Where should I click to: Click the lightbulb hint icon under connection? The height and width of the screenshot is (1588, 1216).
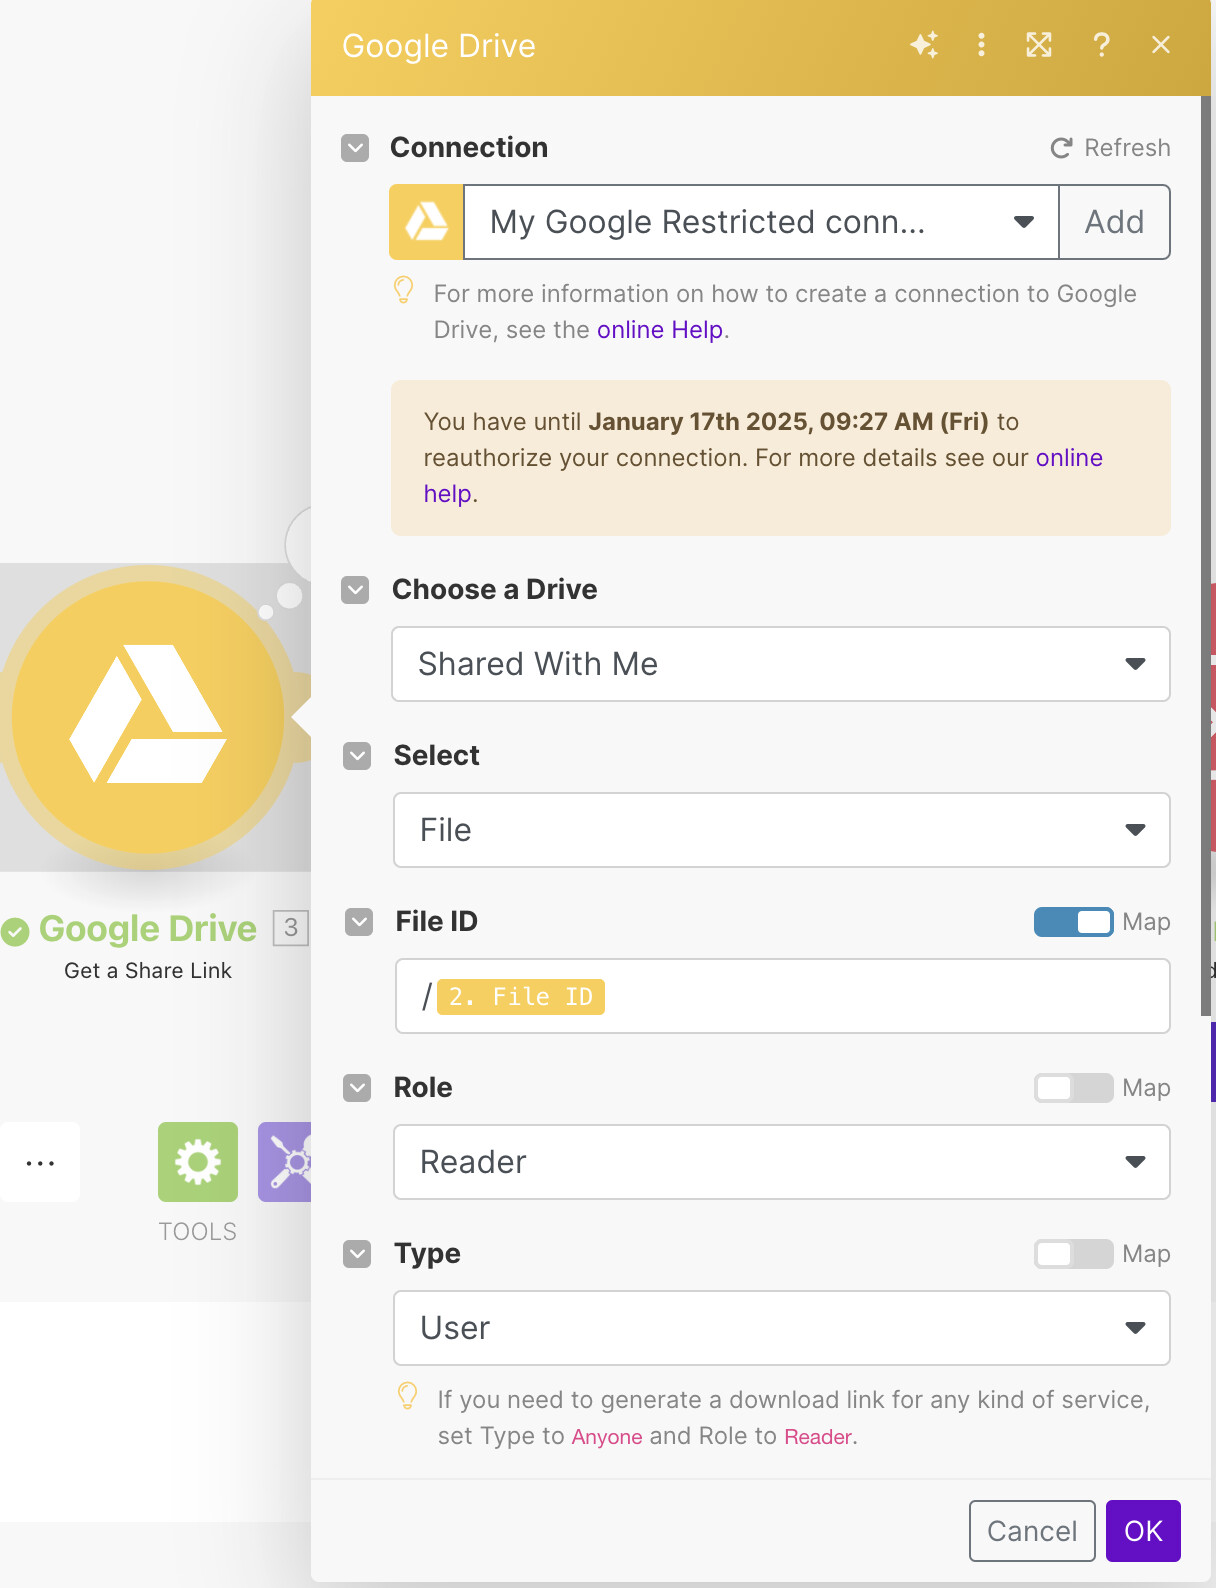tap(404, 291)
